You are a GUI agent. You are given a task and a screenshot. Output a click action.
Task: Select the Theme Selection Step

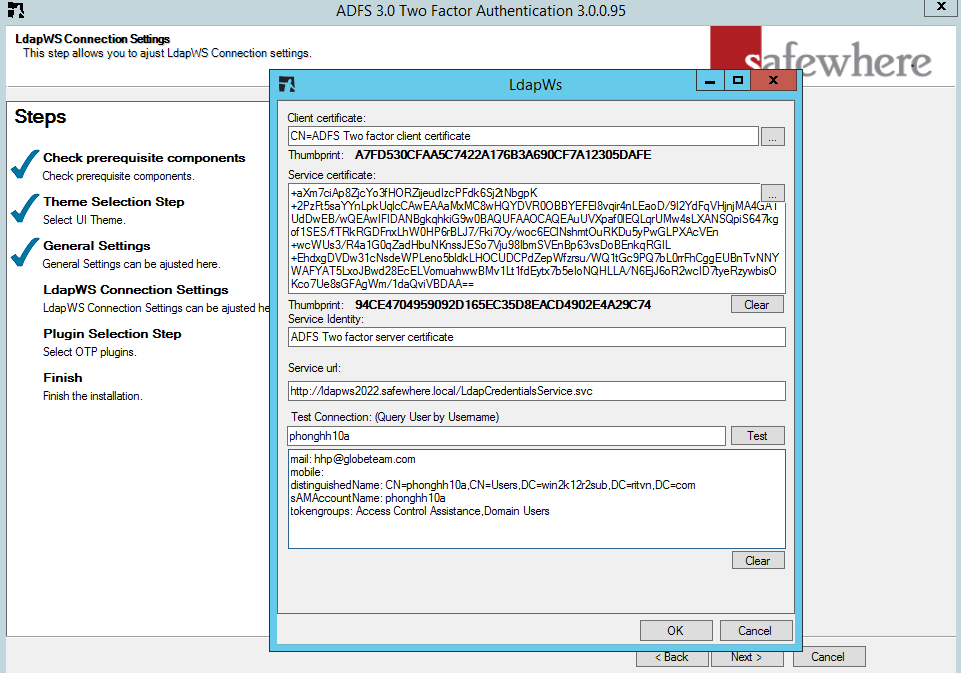click(x=113, y=202)
